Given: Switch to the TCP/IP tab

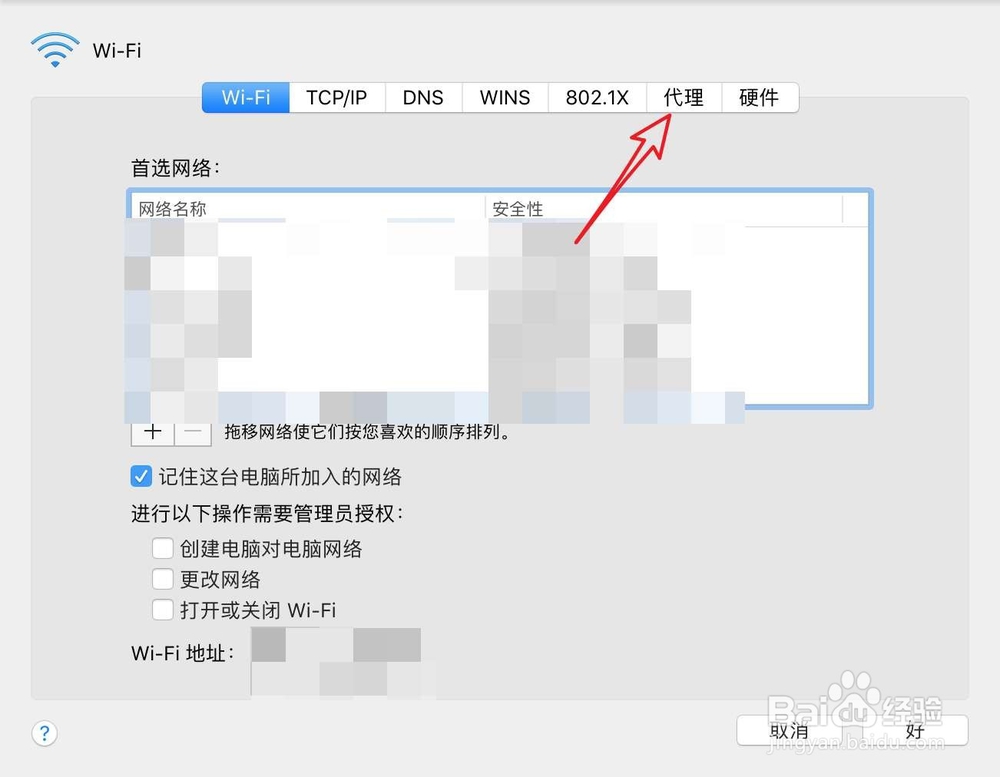Looking at the screenshot, I should click(x=337, y=97).
